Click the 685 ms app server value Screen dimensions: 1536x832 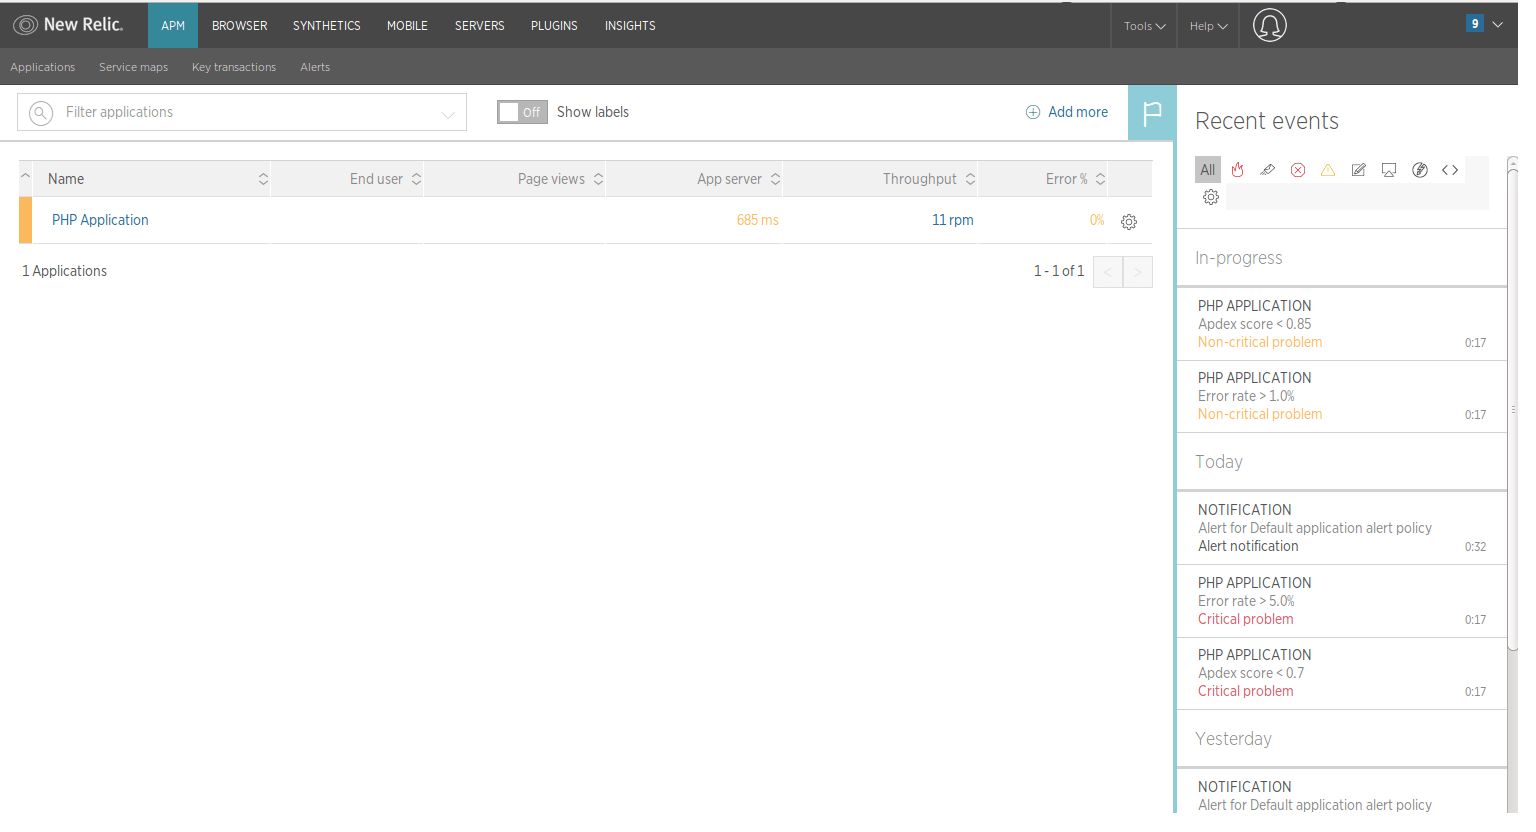(x=757, y=220)
